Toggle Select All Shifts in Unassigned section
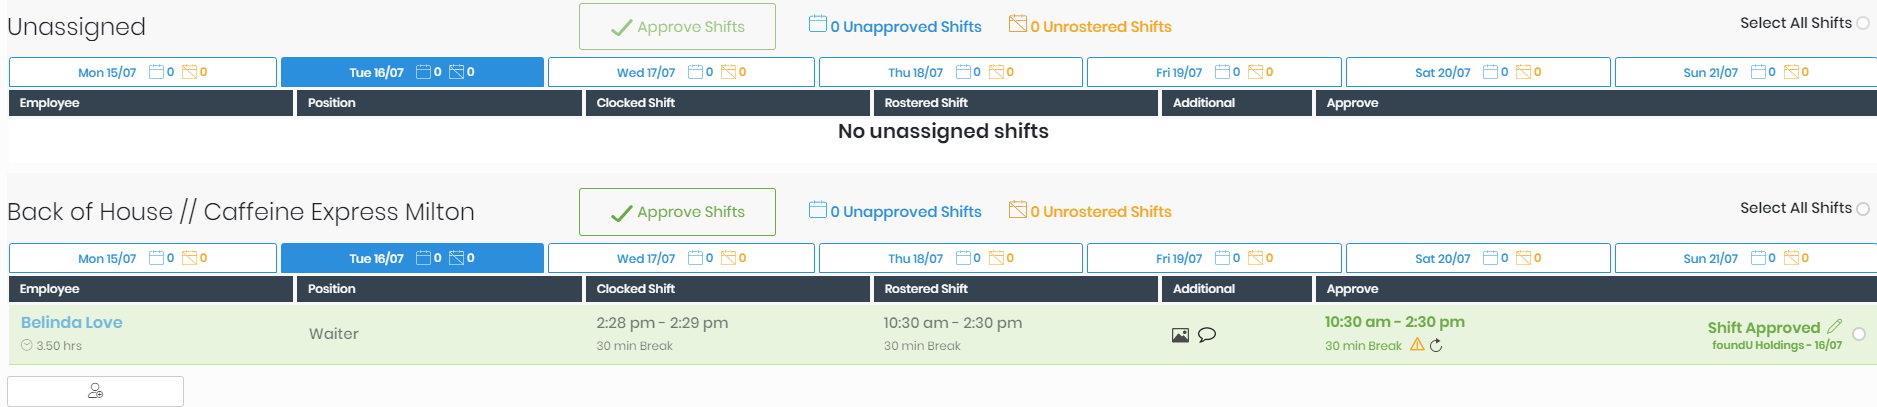 [1863, 24]
